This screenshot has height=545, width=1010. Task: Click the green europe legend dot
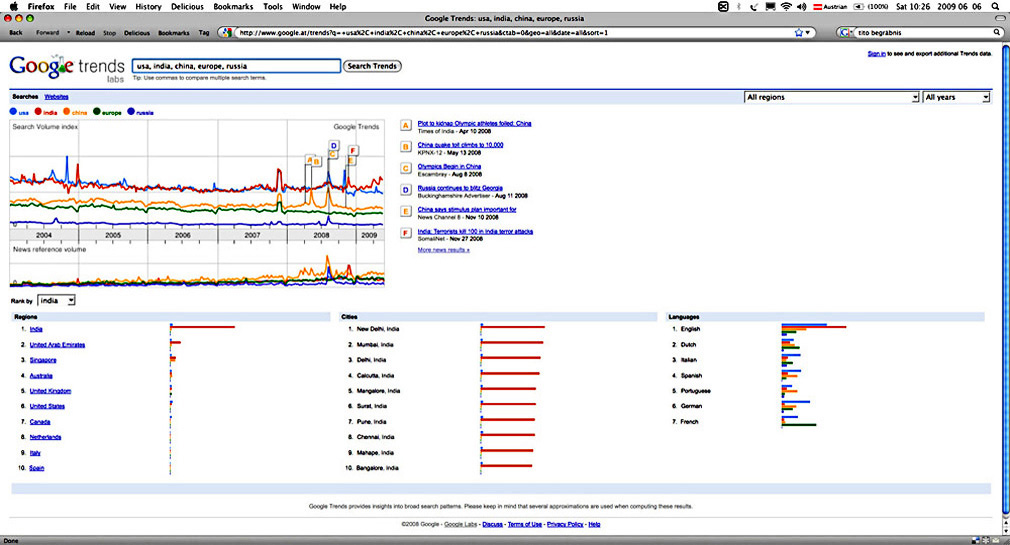[97, 111]
